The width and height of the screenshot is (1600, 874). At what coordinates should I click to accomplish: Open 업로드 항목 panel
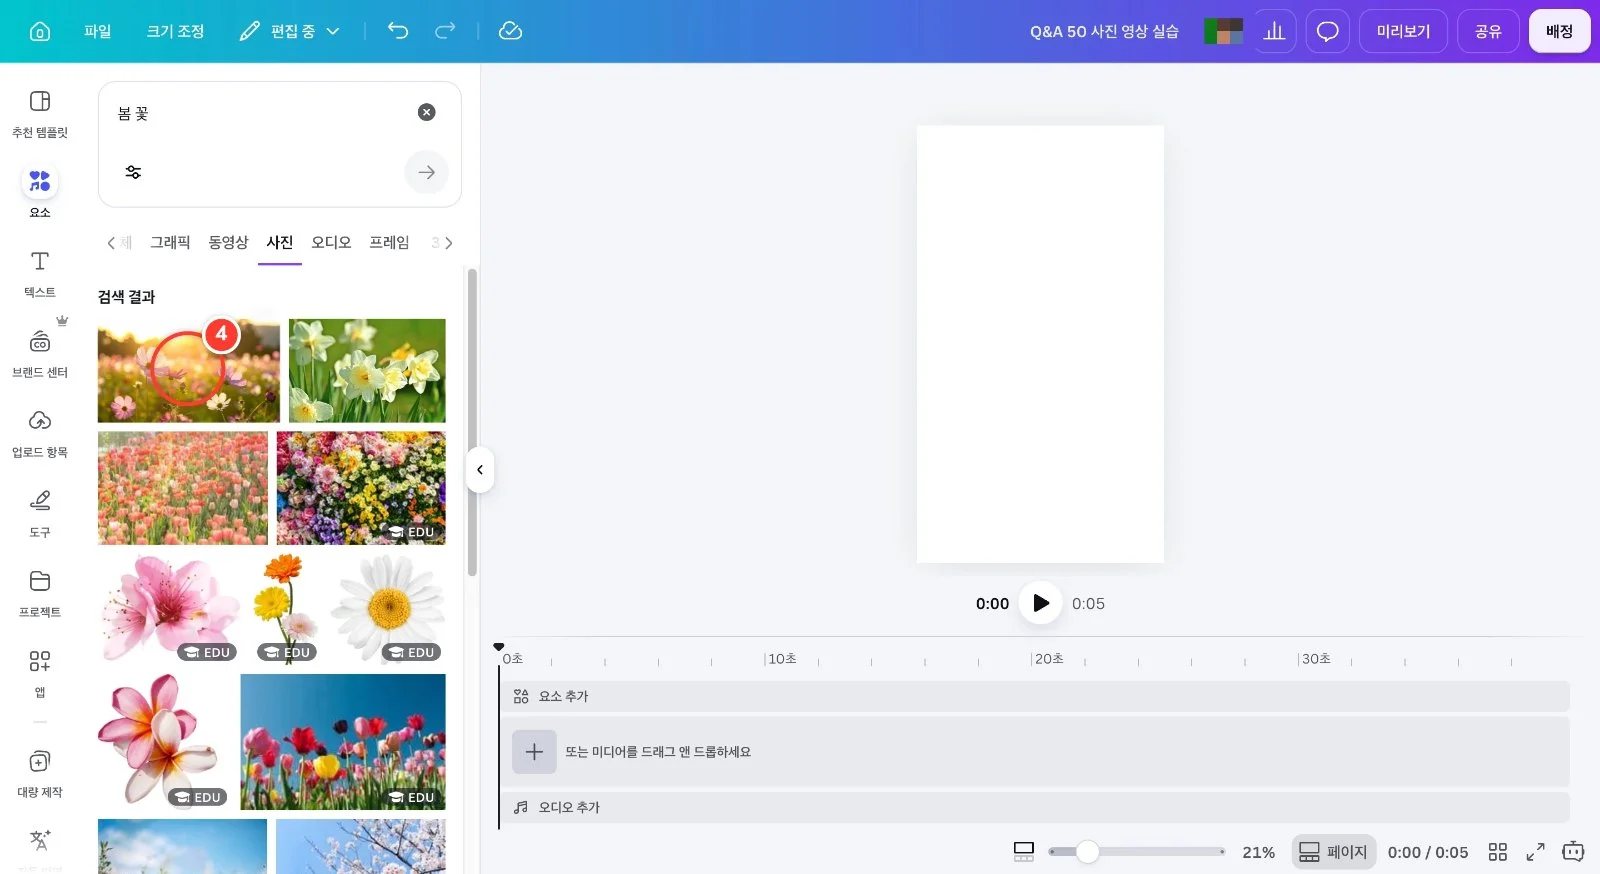pos(40,433)
